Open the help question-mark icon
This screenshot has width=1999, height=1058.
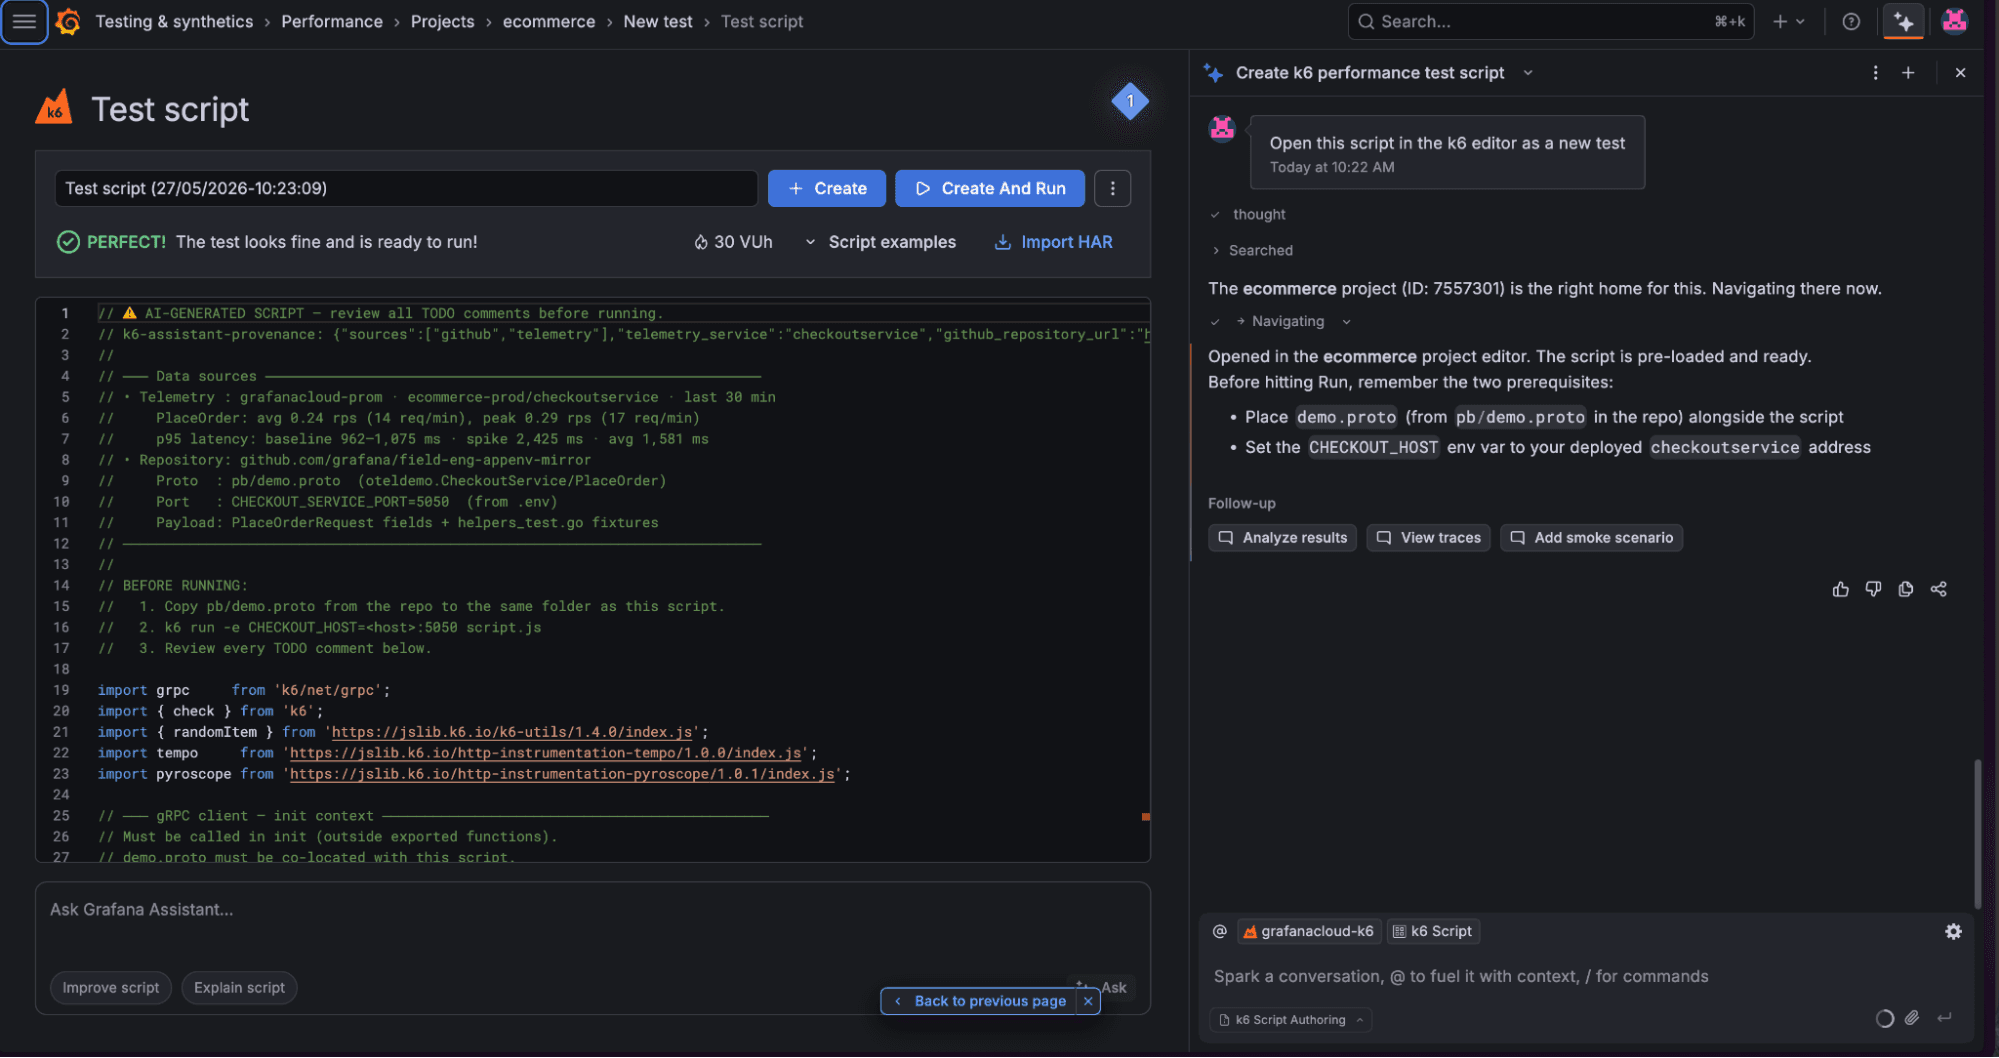pyautogui.click(x=1851, y=21)
